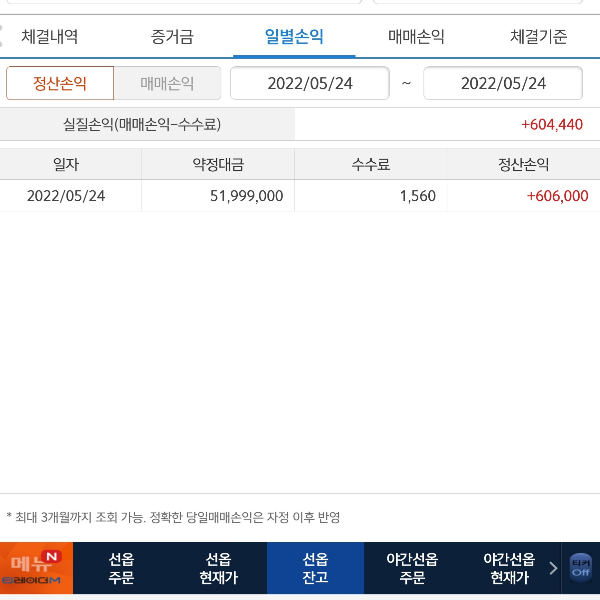600x600 pixels.
Task: Open the end date picker field
Action: (503, 83)
